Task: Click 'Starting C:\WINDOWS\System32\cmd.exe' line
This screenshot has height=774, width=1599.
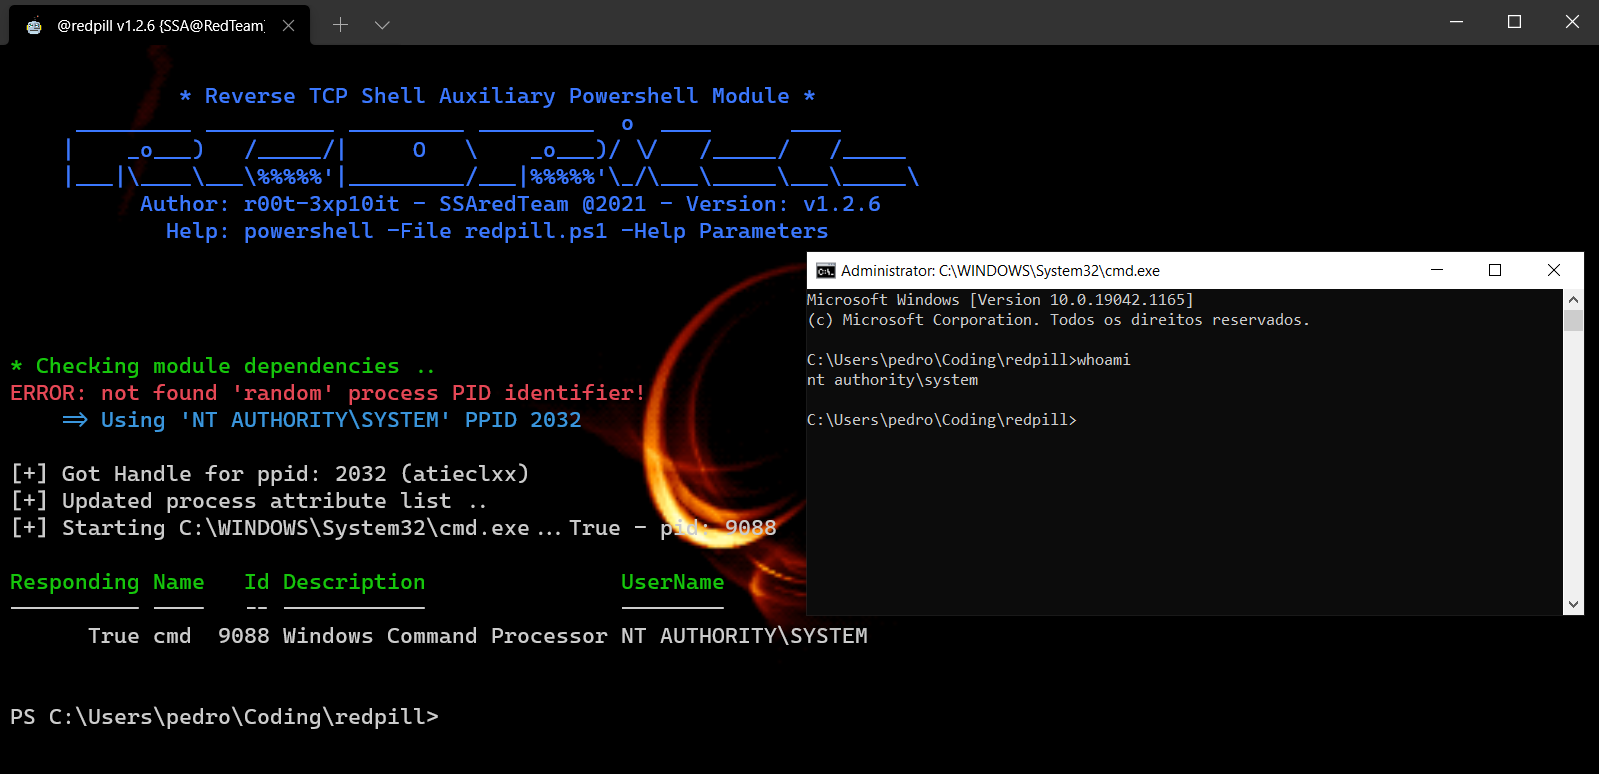Action: (x=393, y=528)
